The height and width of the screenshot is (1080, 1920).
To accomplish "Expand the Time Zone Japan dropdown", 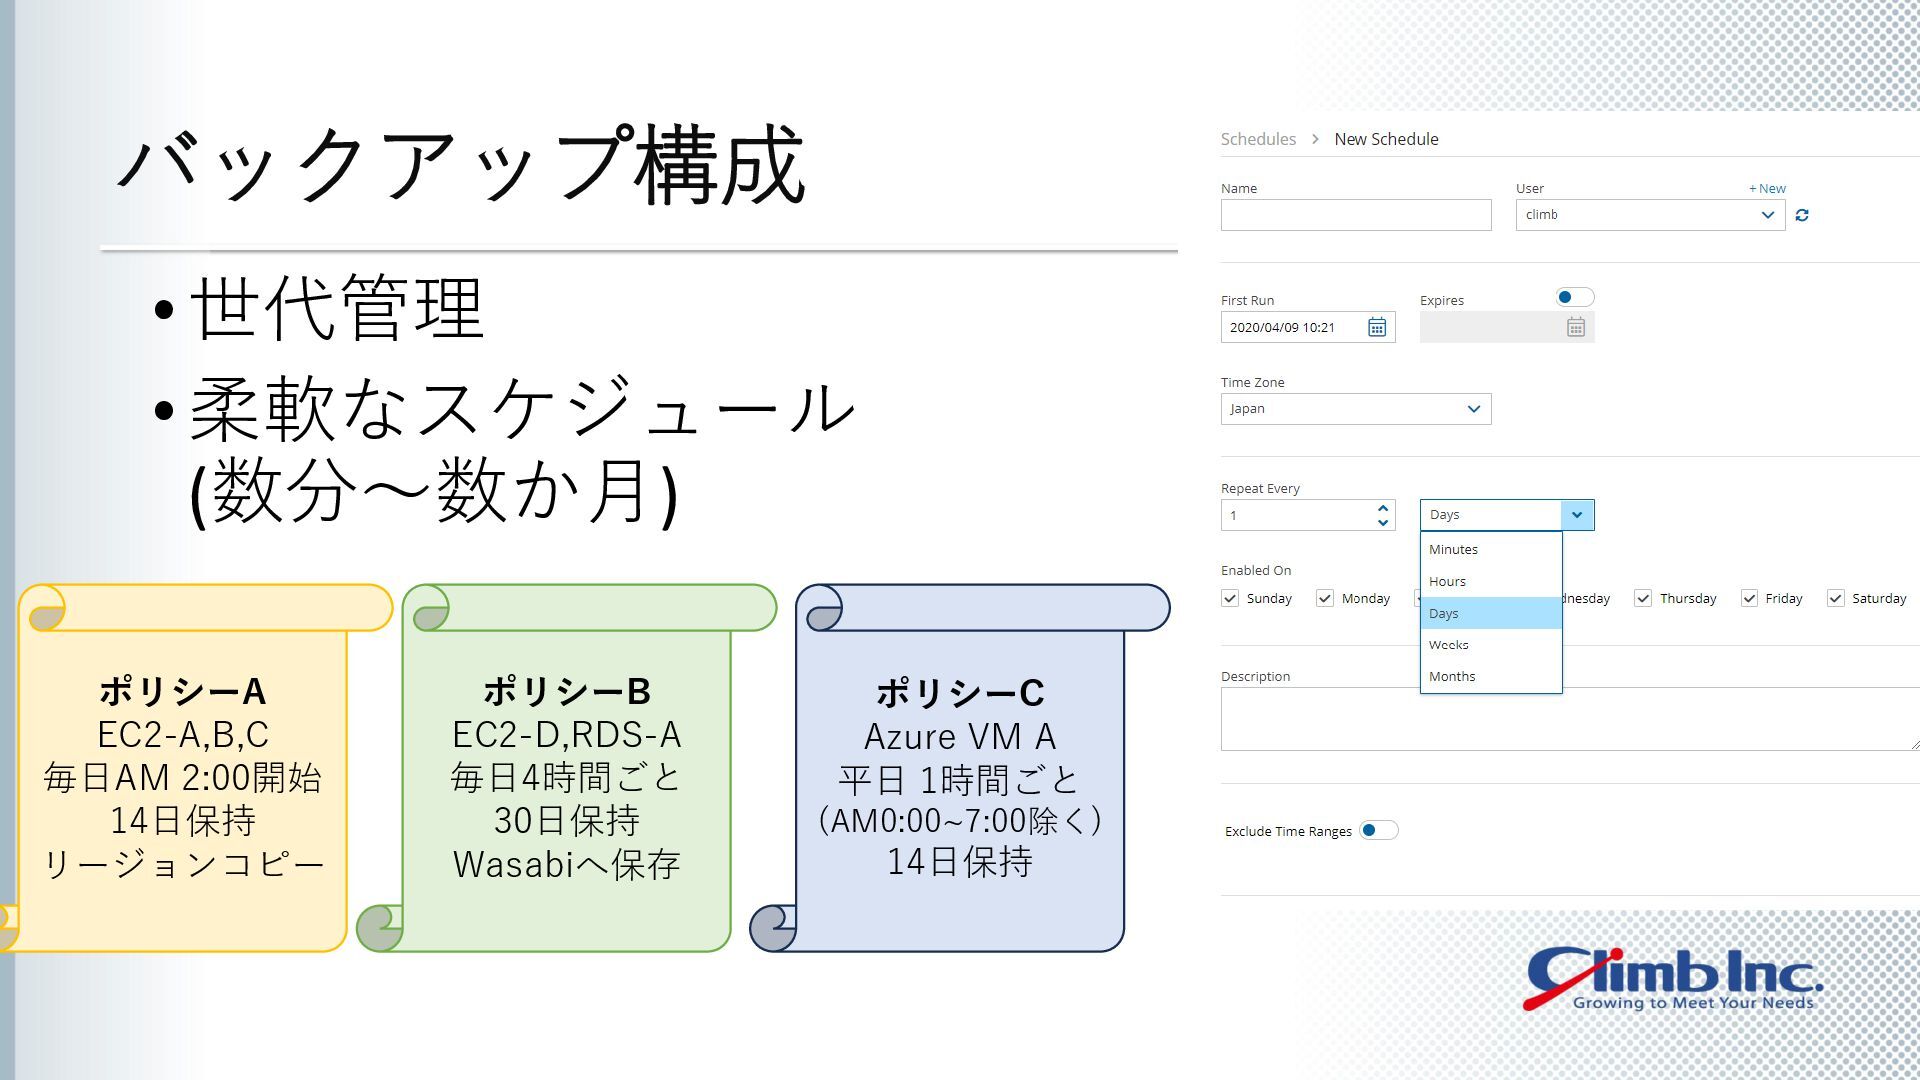I will coord(1355,409).
